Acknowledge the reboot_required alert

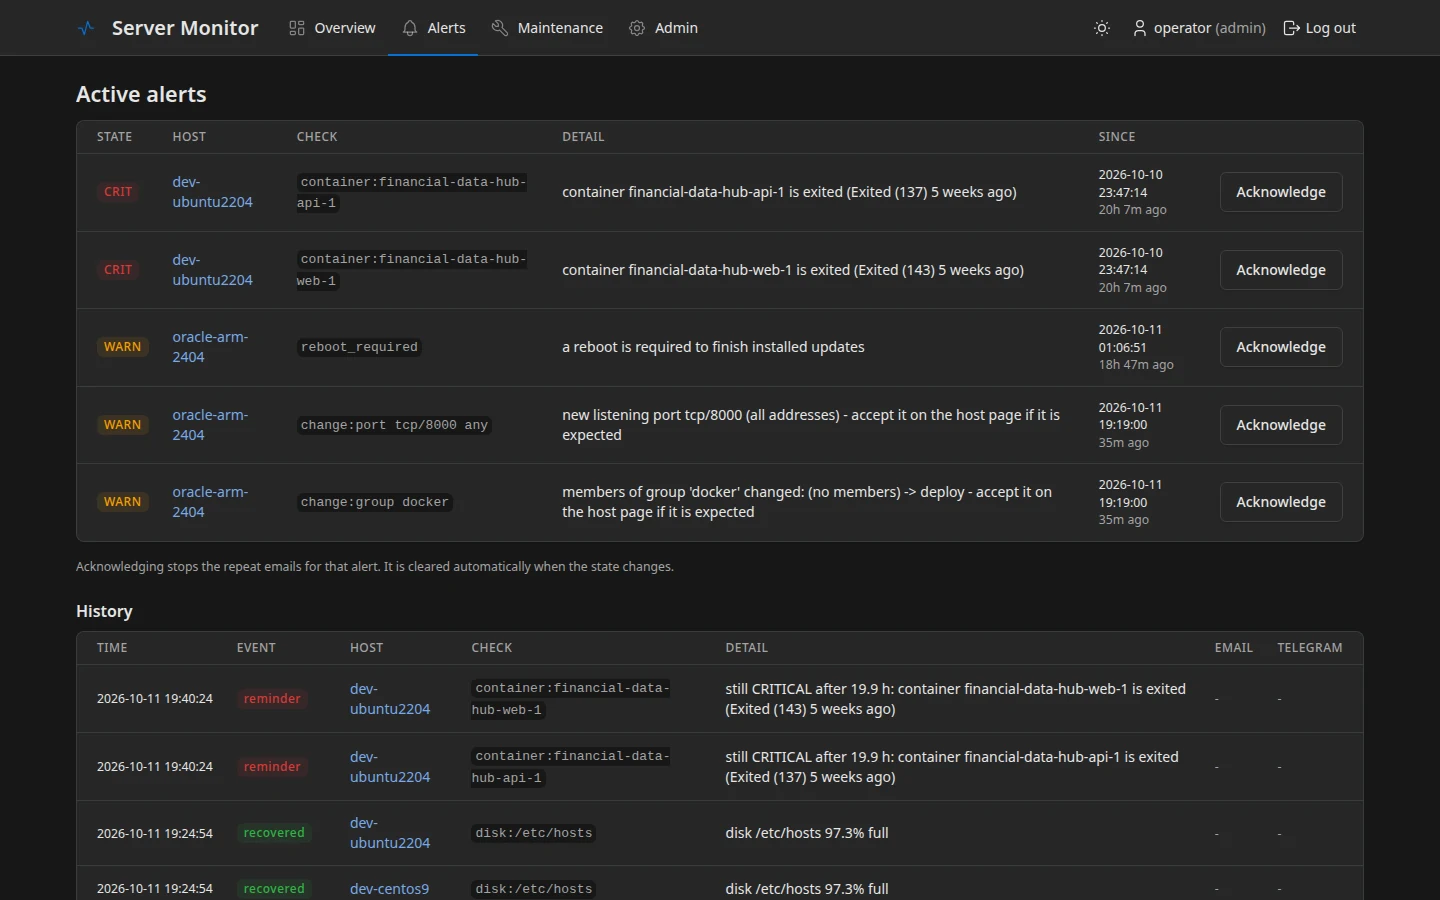[x=1281, y=347]
